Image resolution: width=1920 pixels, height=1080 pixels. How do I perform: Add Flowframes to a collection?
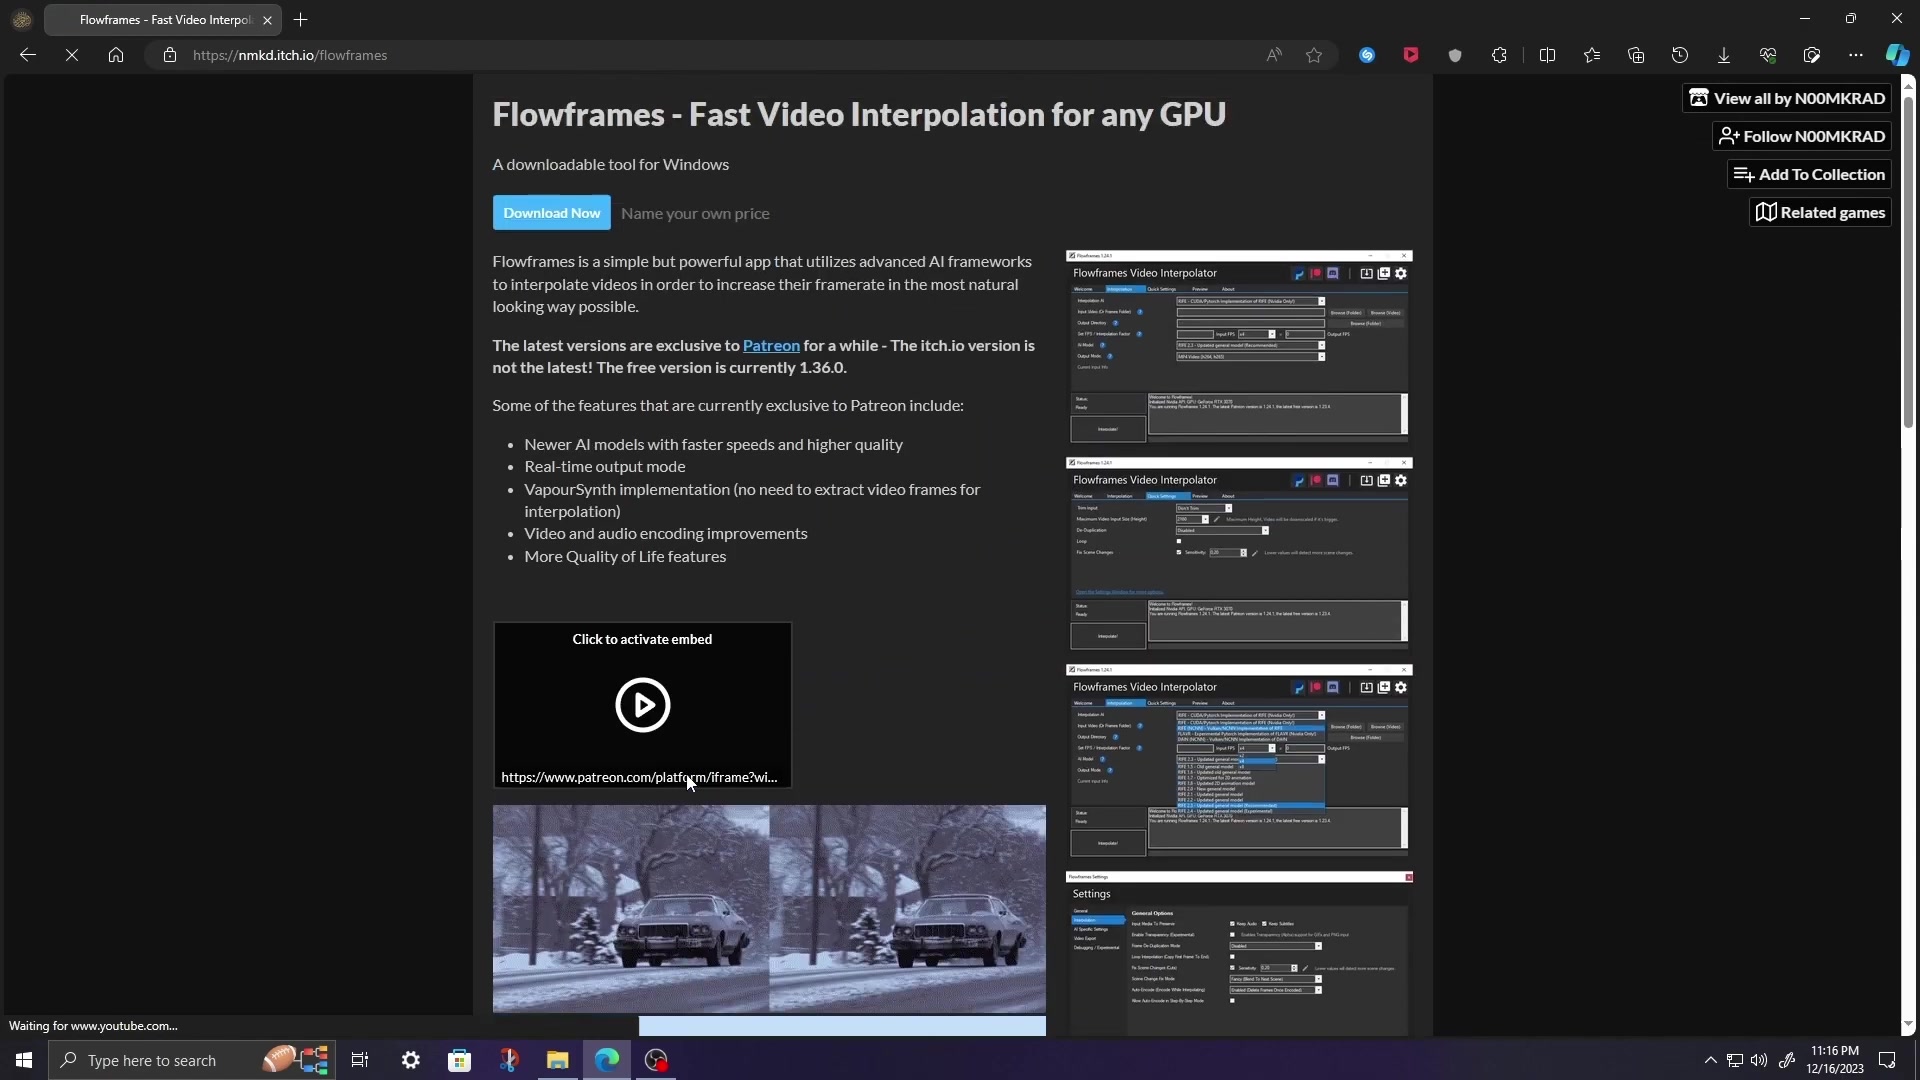pyautogui.click(x=1808, y=173)
